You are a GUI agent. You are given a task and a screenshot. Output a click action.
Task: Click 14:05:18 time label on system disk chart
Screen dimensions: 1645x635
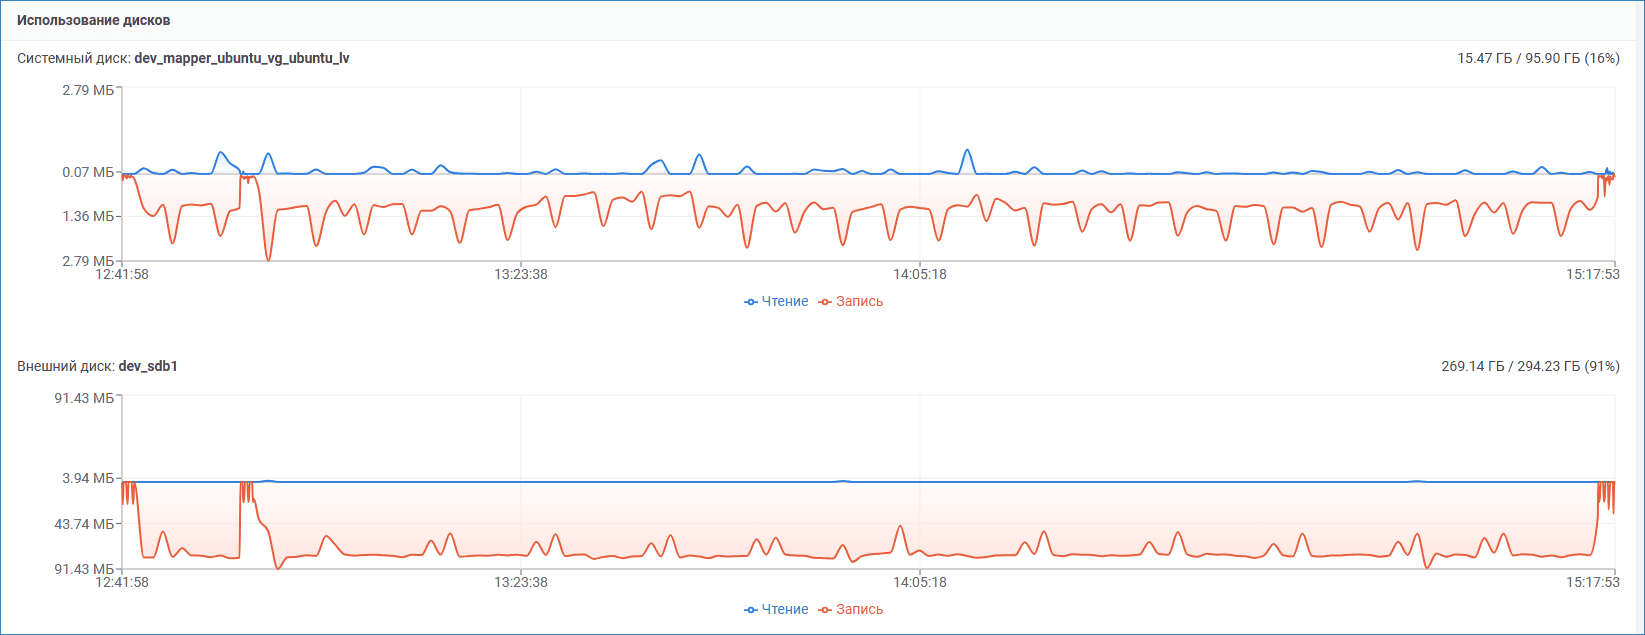coord(920,274)
